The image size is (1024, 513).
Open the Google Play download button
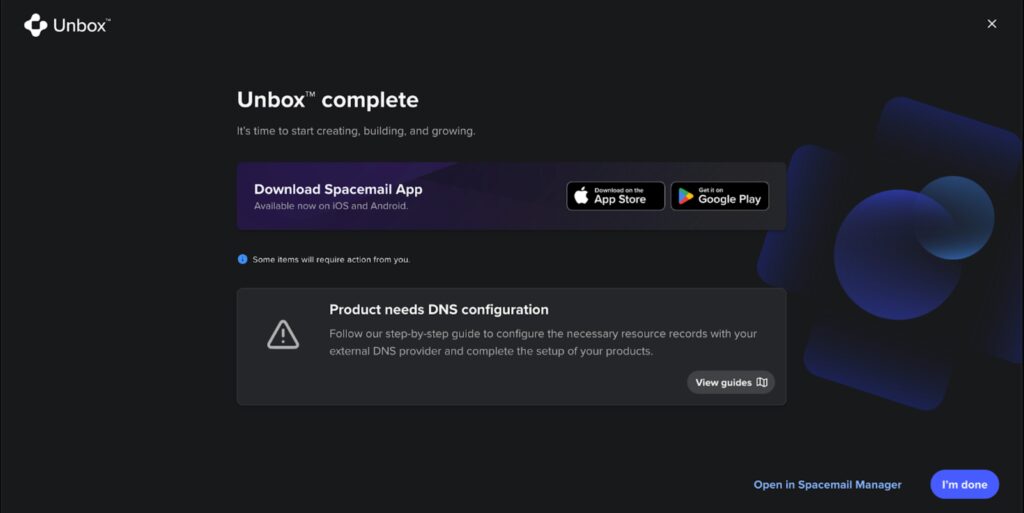point(719,196)
